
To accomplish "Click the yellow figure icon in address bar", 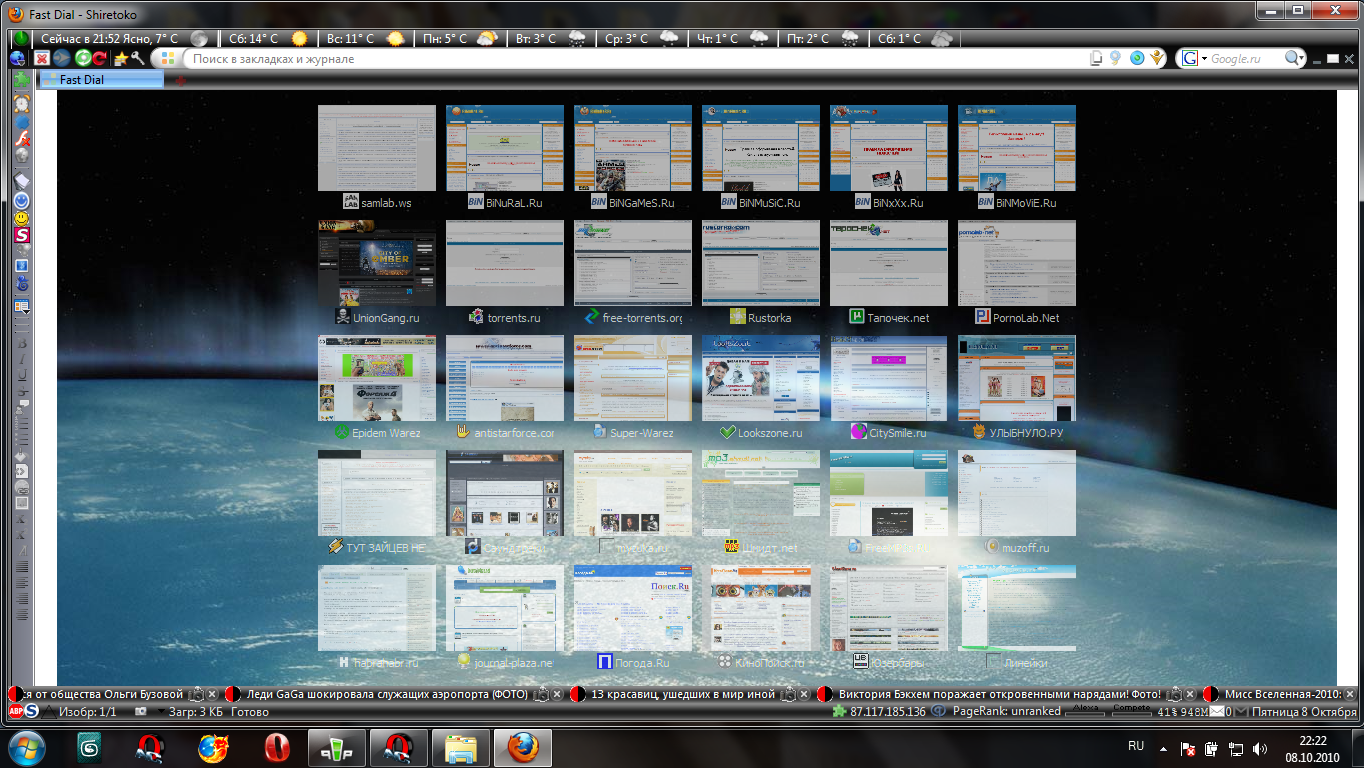I will pos(1158,58).
